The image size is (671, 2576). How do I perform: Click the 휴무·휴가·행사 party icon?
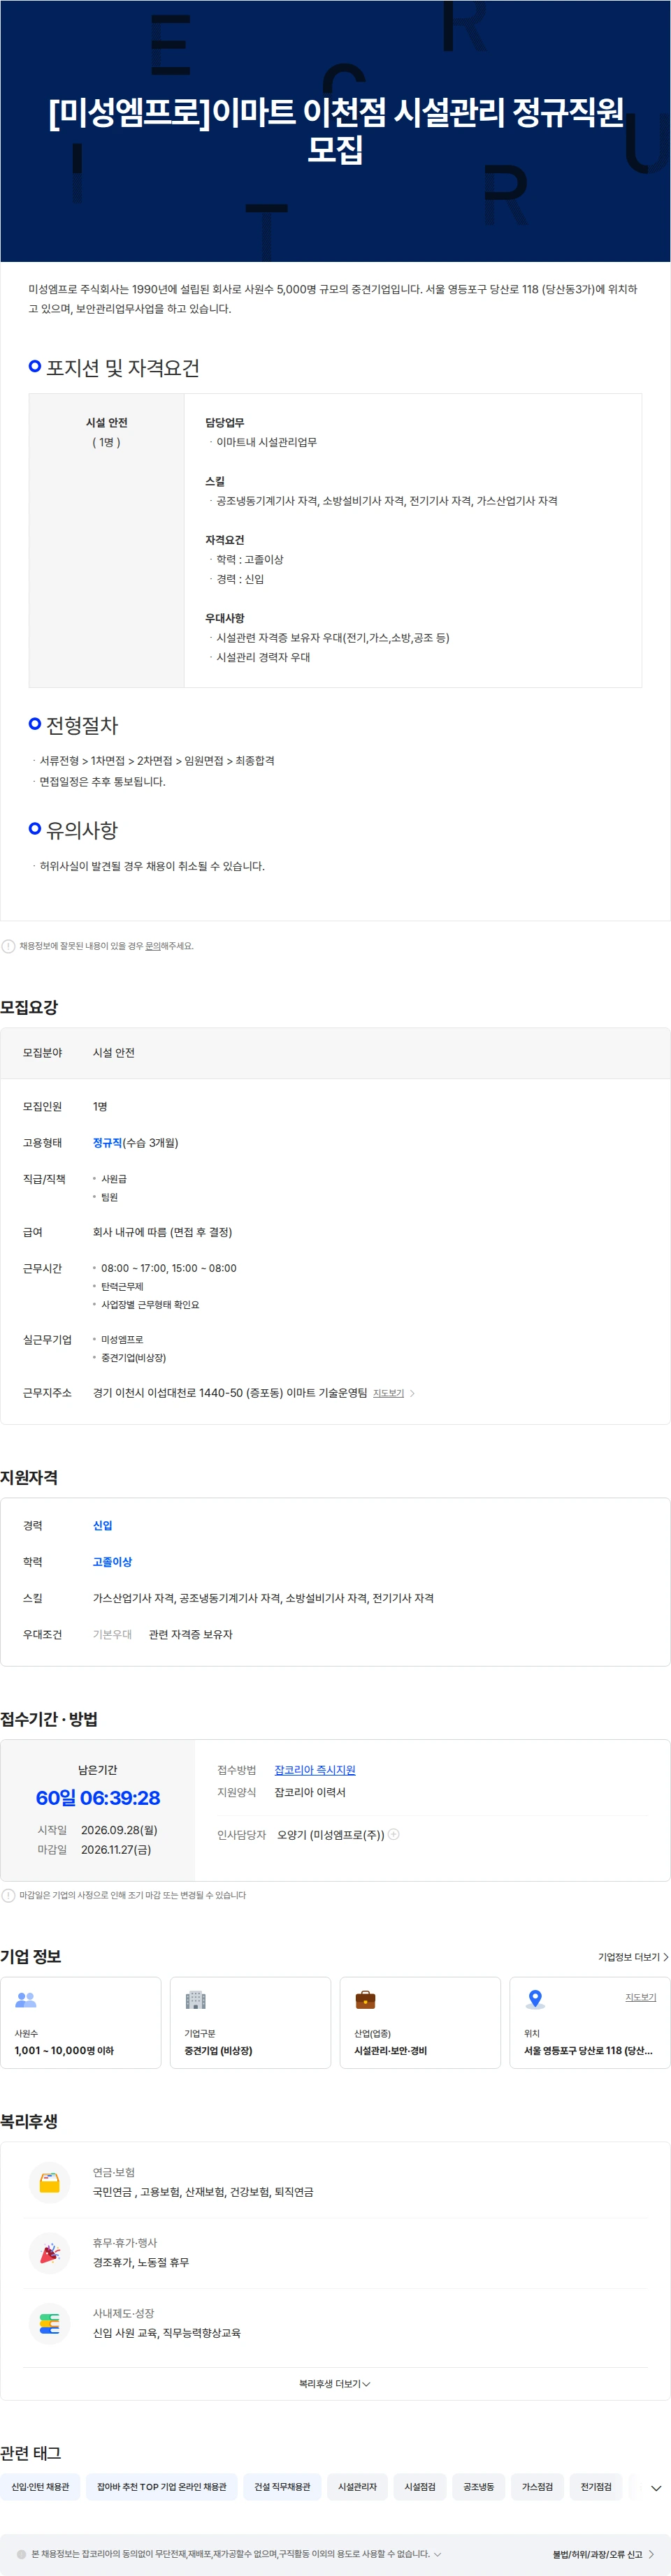[x=49, y=2253]
